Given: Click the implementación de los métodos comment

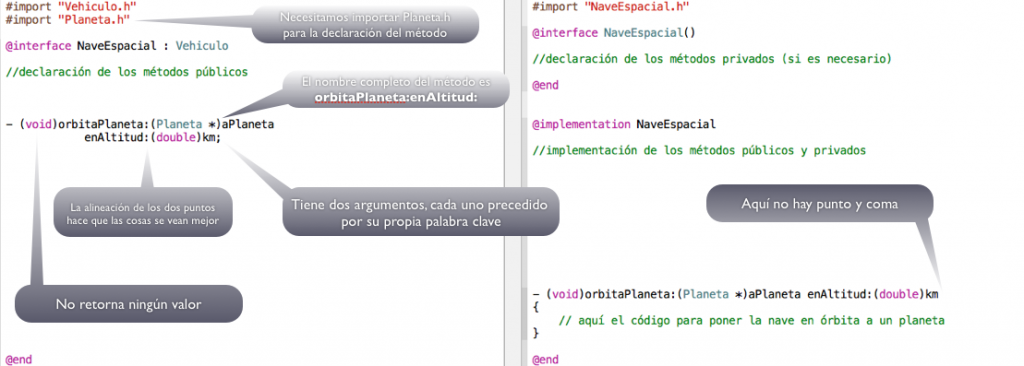Looking at the screenshot, I should 699,150.
